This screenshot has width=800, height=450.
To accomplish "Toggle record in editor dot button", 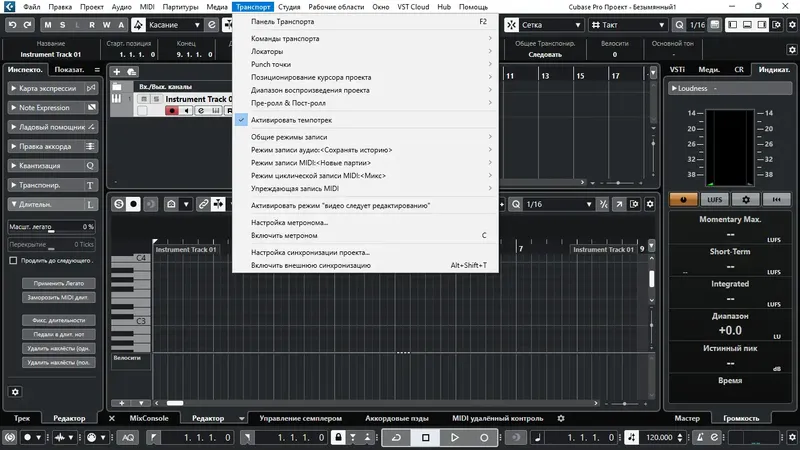I will [x=134, y=204].
